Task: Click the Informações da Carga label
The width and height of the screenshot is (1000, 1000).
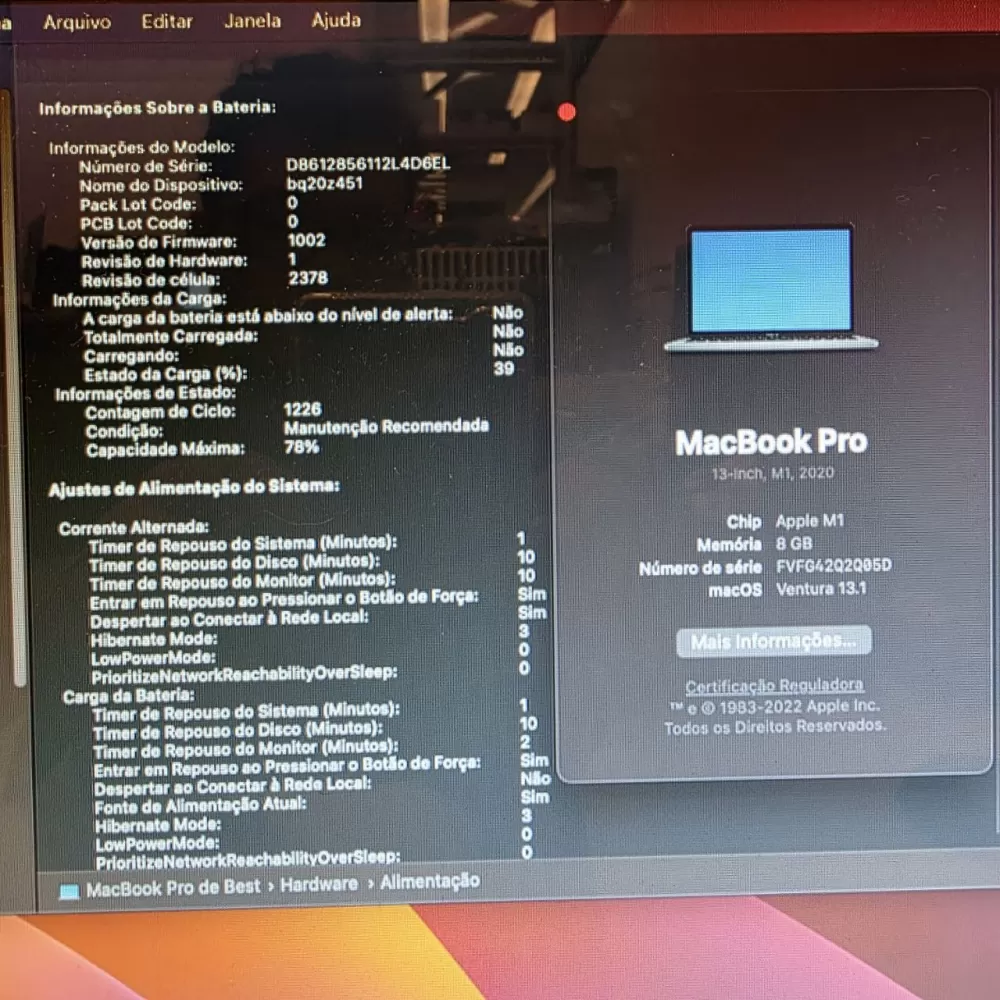Action: (x=140, y=299)
